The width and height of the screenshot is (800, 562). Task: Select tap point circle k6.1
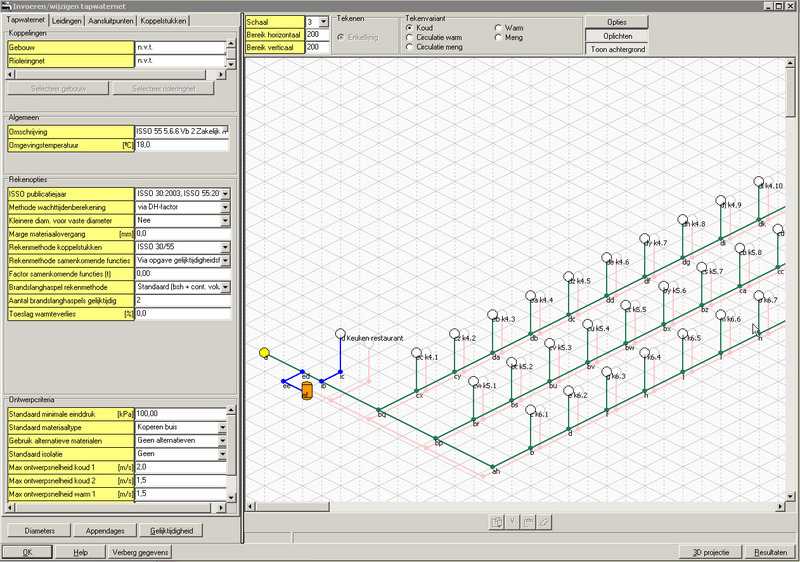click(531, 410)
